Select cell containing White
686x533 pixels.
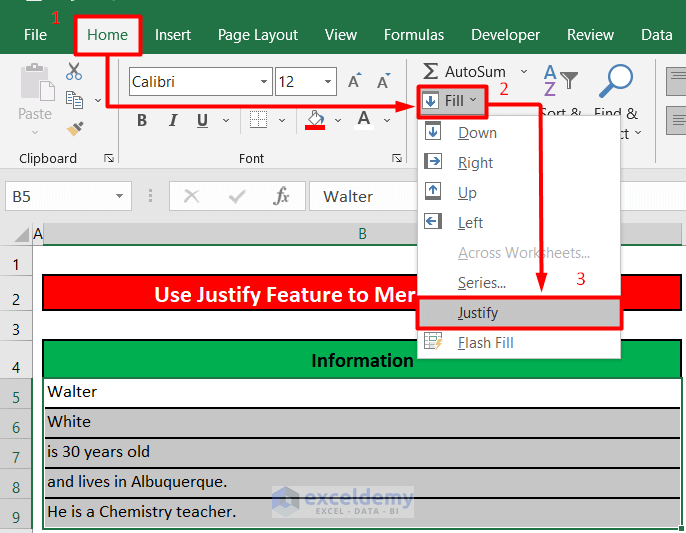(362, 423)
